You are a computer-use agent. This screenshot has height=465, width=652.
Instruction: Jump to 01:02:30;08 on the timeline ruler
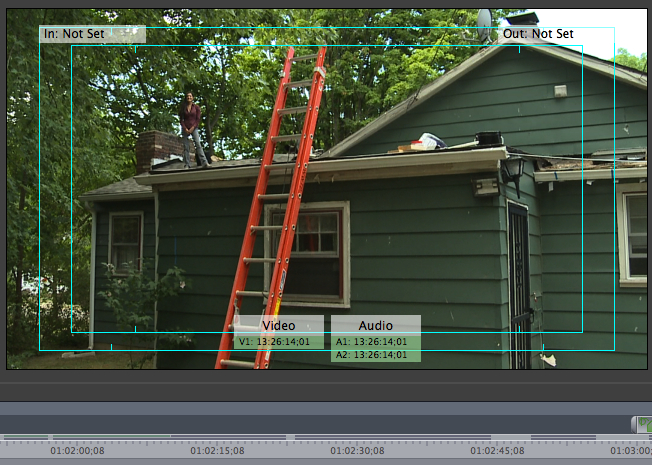357,451
